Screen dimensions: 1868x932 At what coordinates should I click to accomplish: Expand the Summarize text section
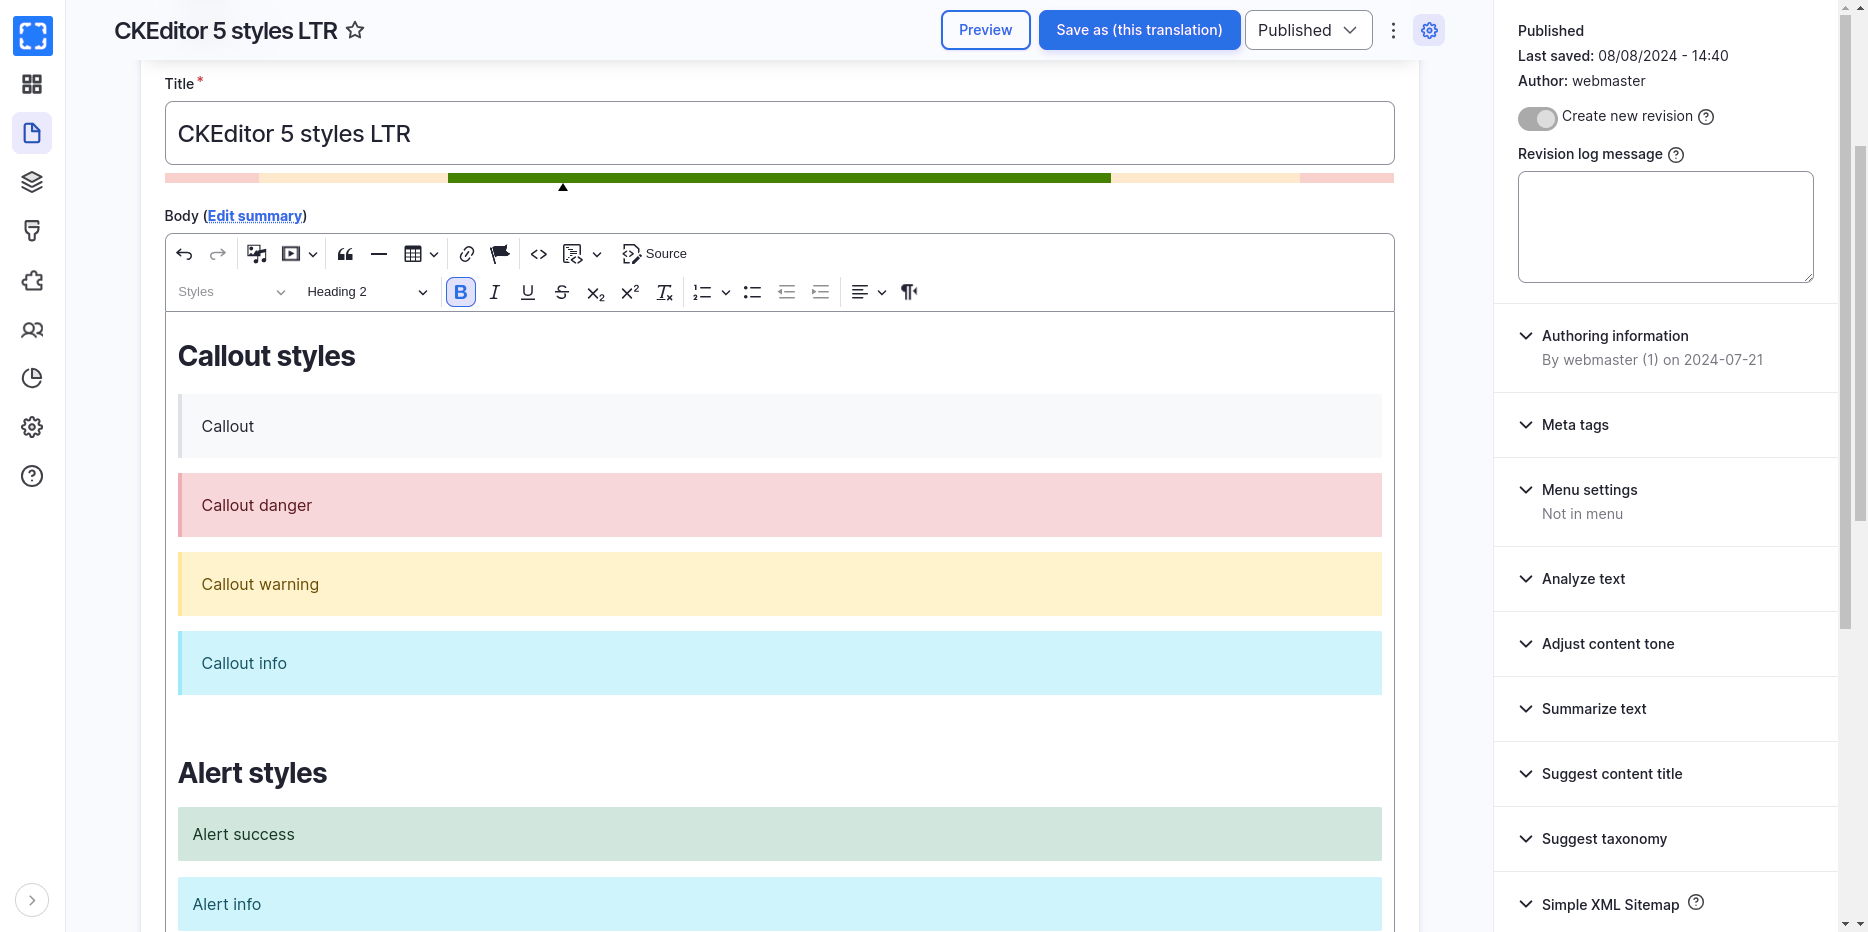point(1666,709)
